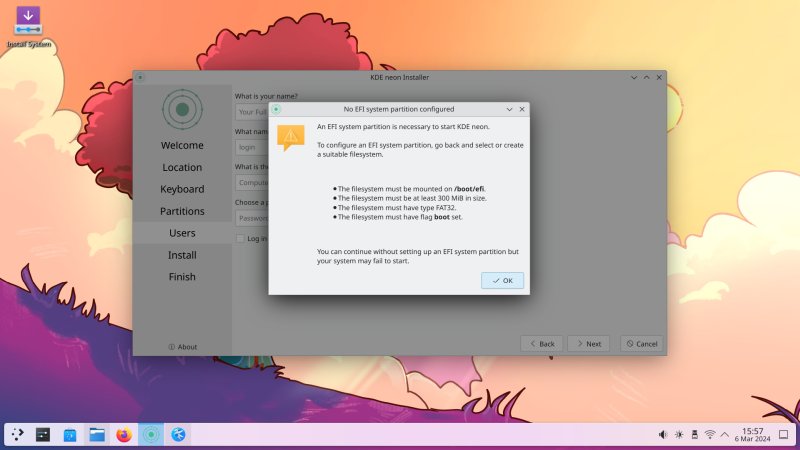Click the Computer name input field
This screenshot has height=450, width=800.
pyautogui.click(x=252, y=183)
